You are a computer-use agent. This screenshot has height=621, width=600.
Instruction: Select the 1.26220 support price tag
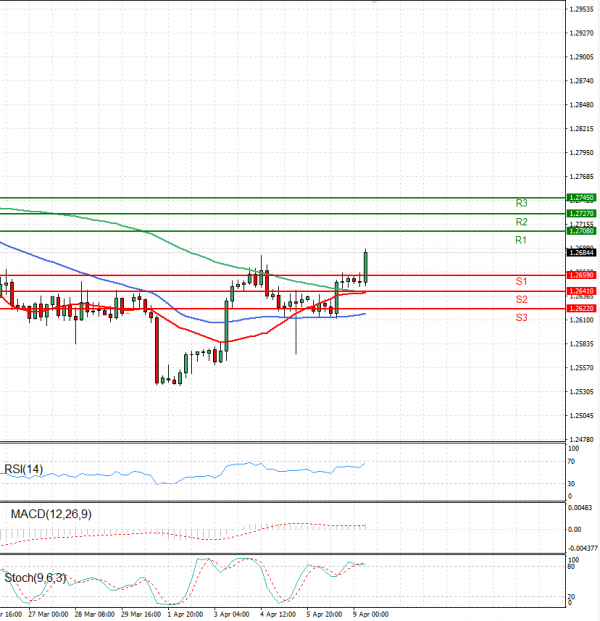[581, 308]
